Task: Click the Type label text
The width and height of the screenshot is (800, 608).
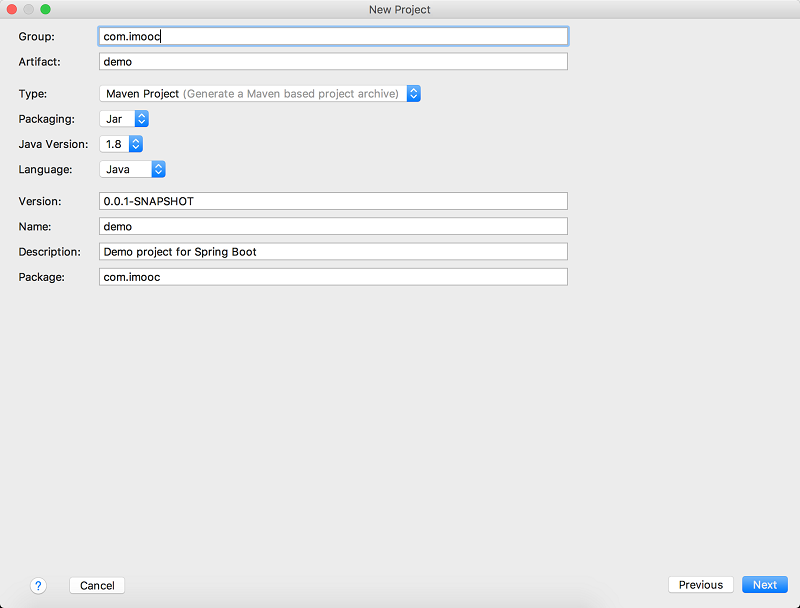Action: coord(32,94)
